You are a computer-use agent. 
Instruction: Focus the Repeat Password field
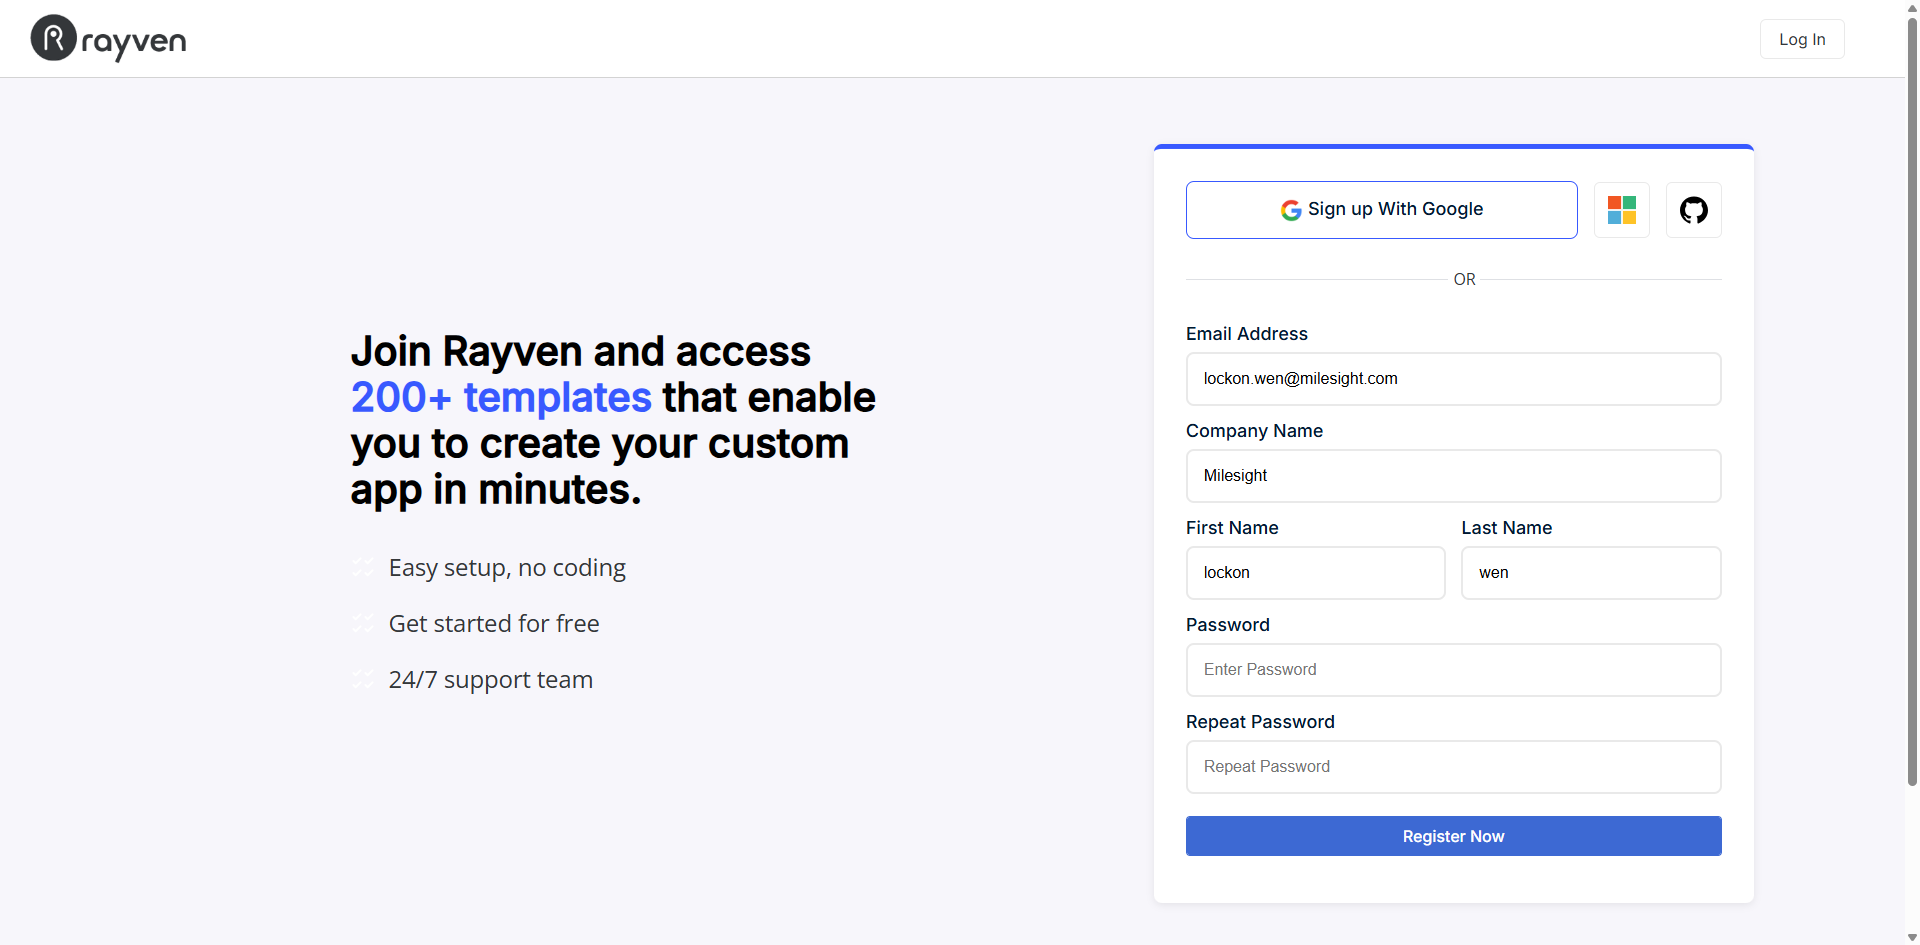click(x=1453, y=767)
